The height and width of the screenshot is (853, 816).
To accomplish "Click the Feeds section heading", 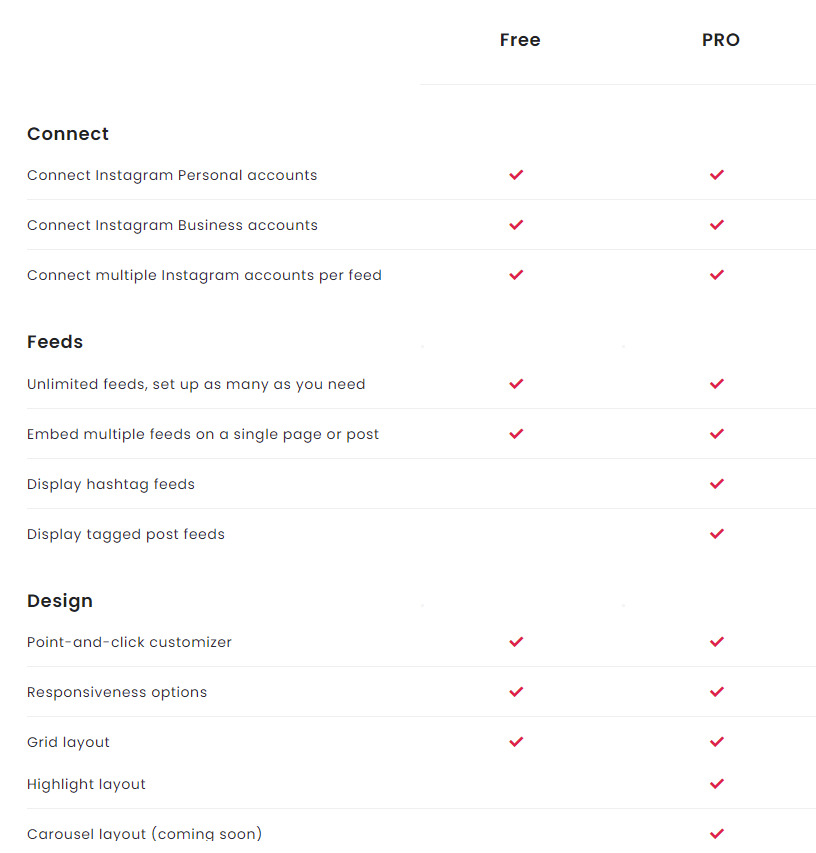I will tap(55, 342).
